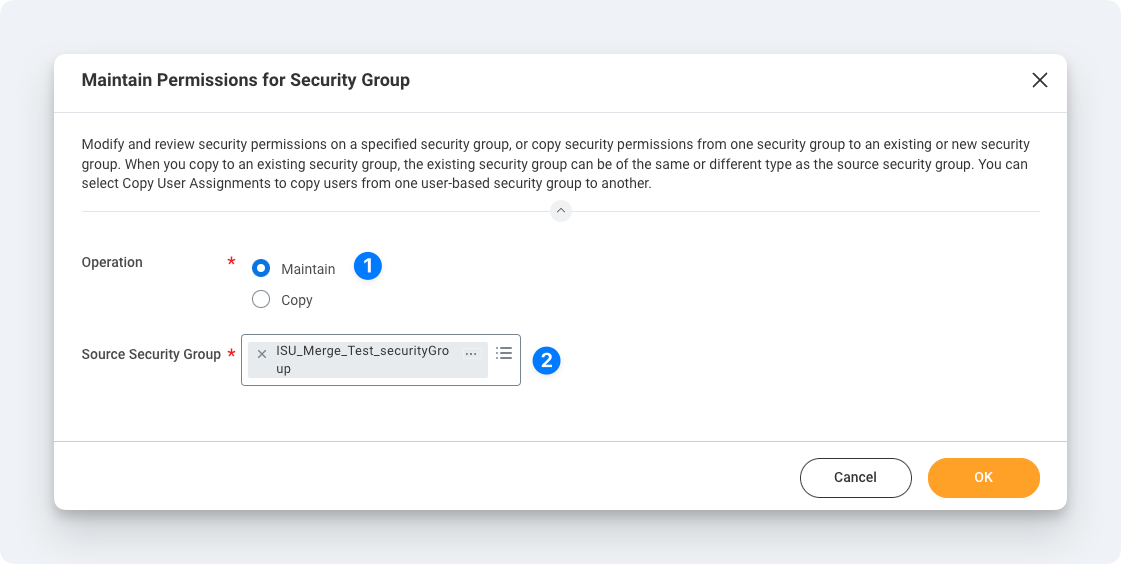Click the ISU_Merge_Test_securityGroup chip text

[x=362, y=360]
